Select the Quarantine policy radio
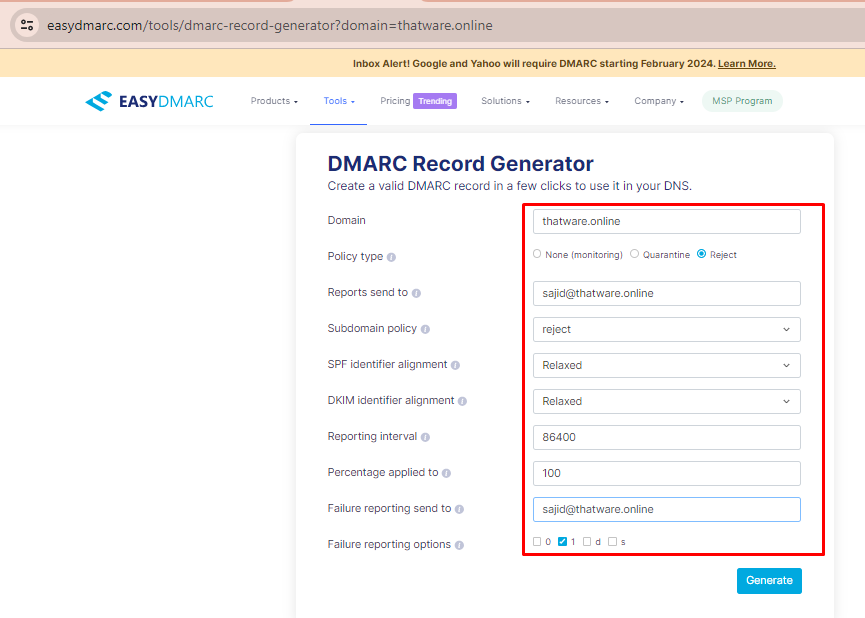865x618 pixels. [634, 254]
